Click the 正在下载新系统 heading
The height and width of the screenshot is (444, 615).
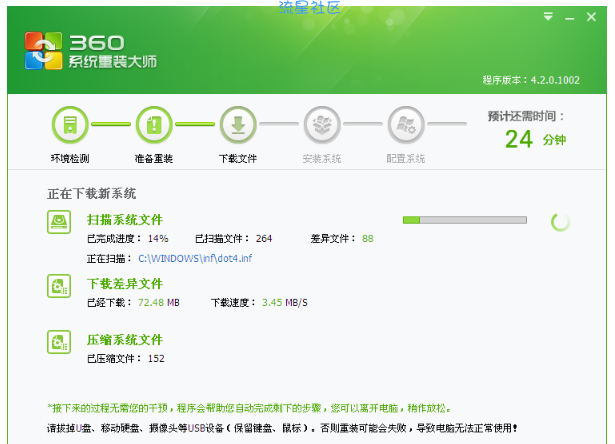(91, 193)
